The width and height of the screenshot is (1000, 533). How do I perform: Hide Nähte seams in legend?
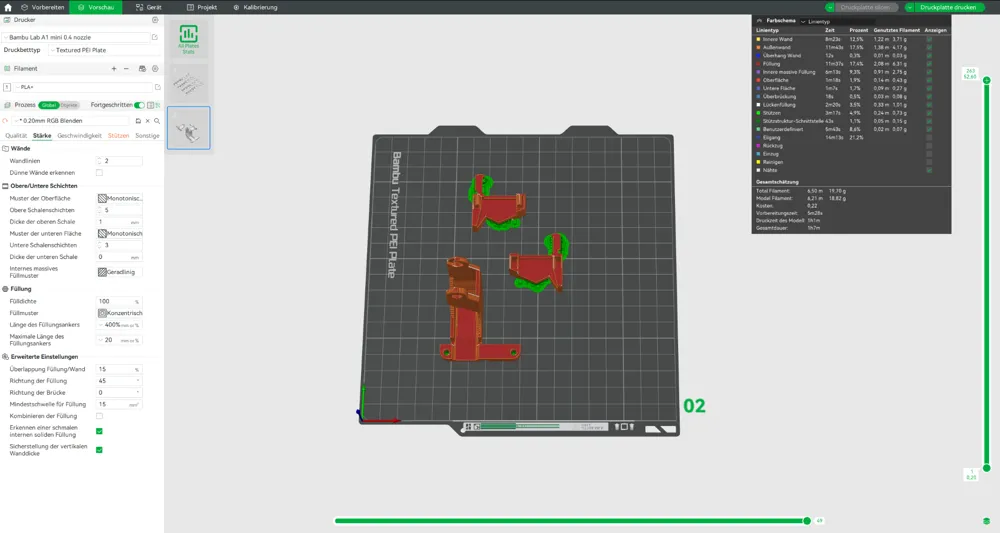929,170
